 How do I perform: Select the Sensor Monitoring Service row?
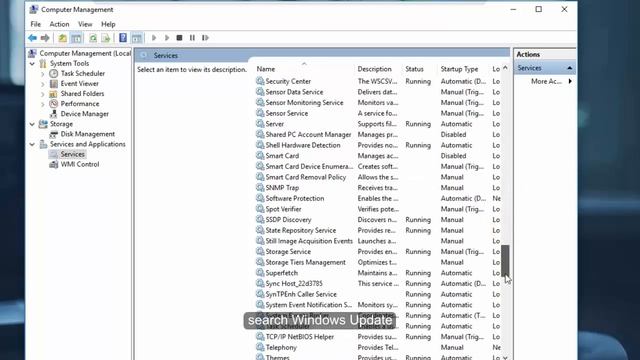[x=378, y=102]
